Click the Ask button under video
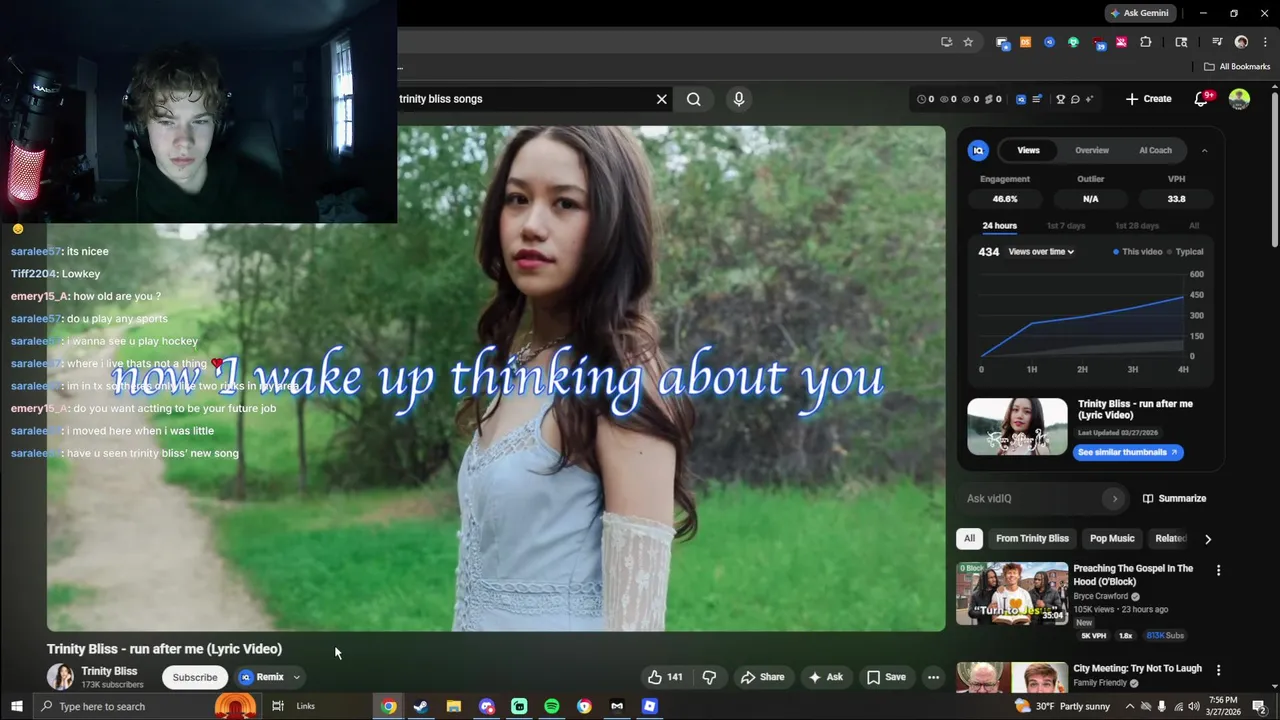 tap(825, 677)
